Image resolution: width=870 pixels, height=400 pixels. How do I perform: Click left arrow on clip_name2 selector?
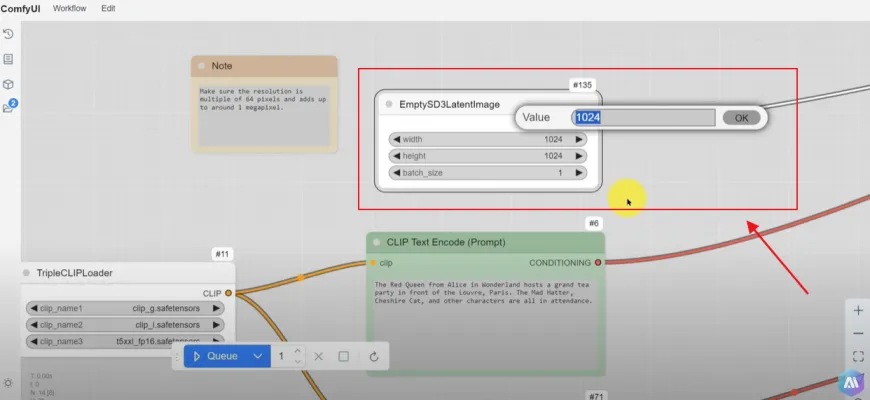33,325
